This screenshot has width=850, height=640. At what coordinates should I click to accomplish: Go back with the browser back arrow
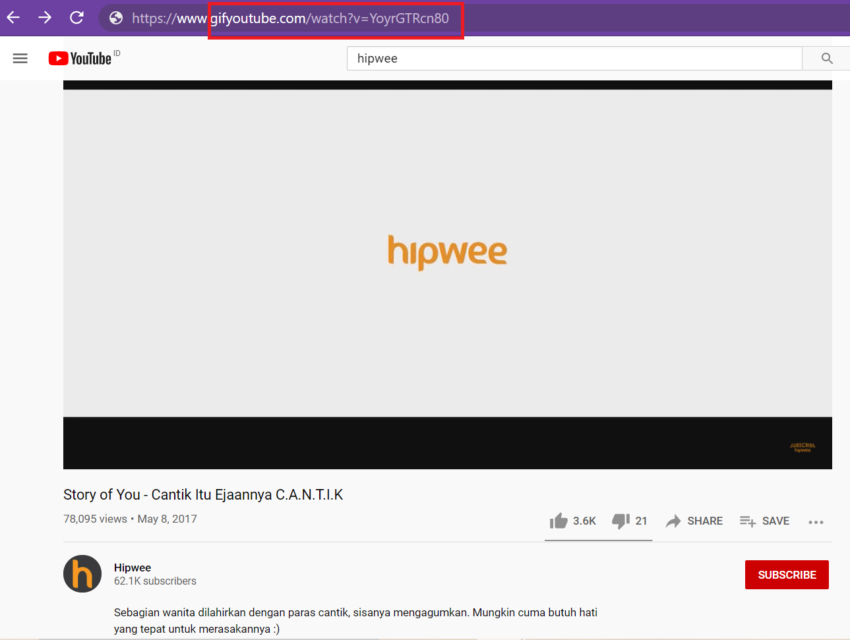coord(14,17)
